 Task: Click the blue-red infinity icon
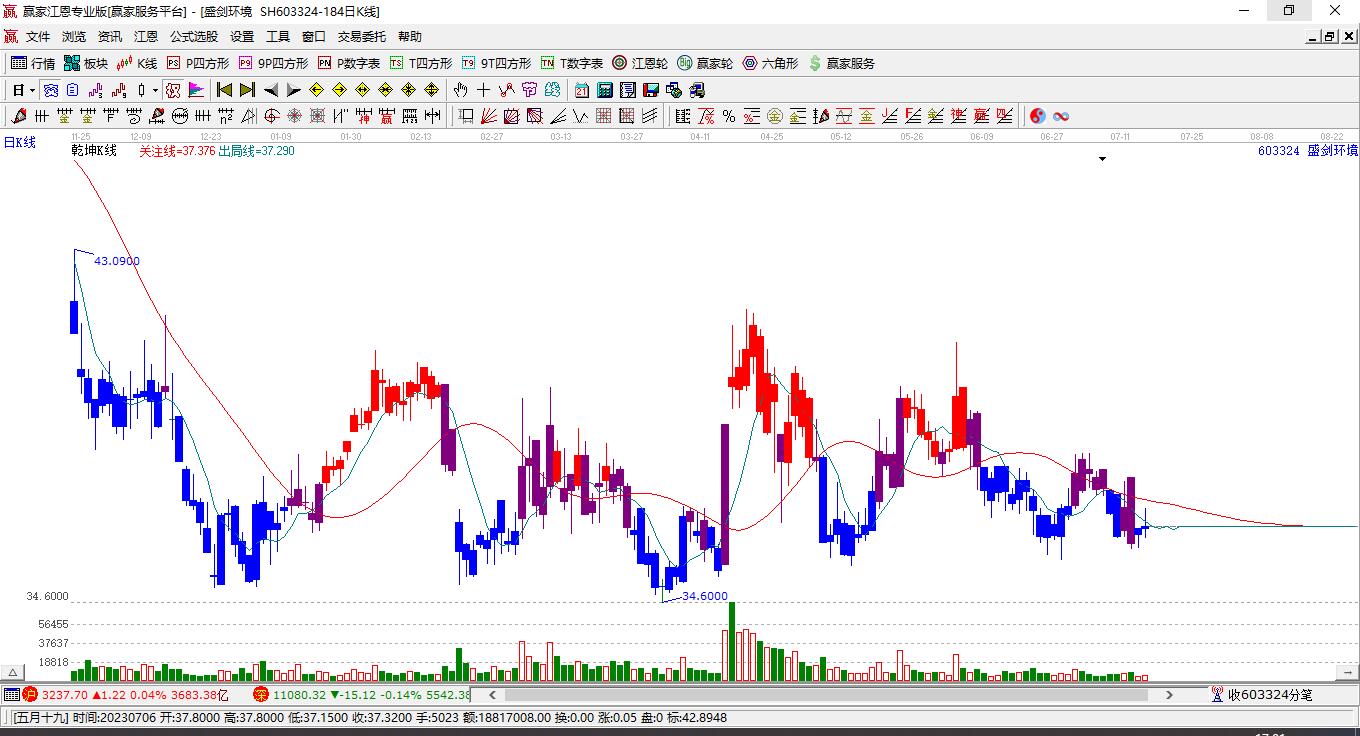[1061, 116]
